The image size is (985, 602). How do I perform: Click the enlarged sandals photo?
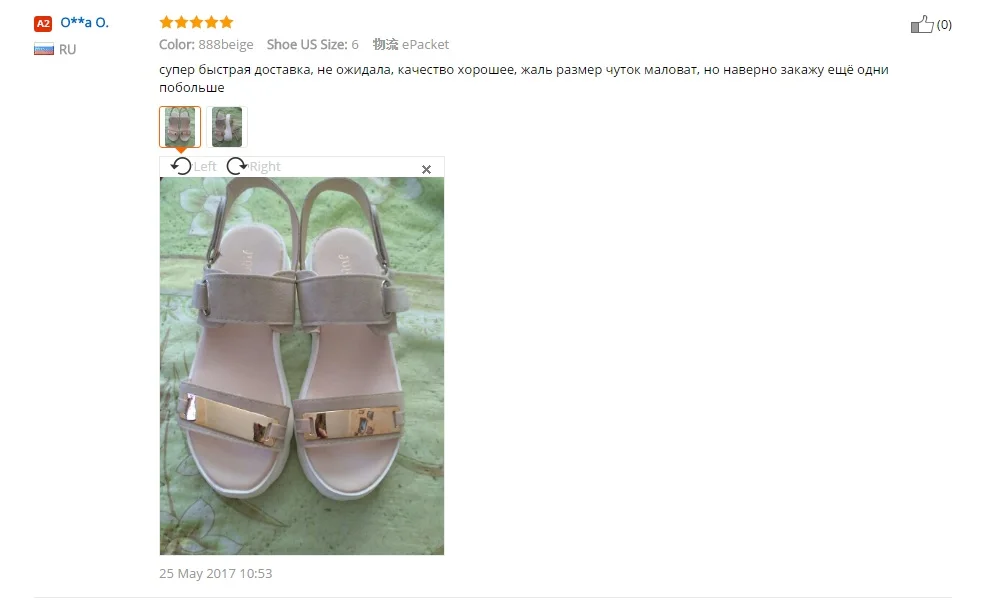(x=302, y=366)
